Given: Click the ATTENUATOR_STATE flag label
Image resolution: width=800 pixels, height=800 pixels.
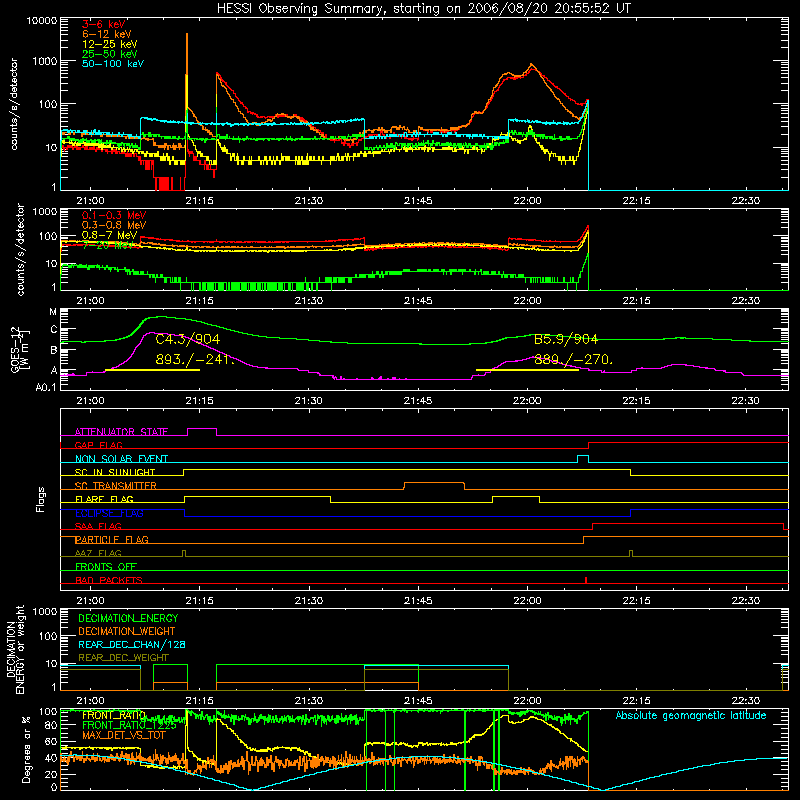Looking at the screenshot, I should [121, 432].
